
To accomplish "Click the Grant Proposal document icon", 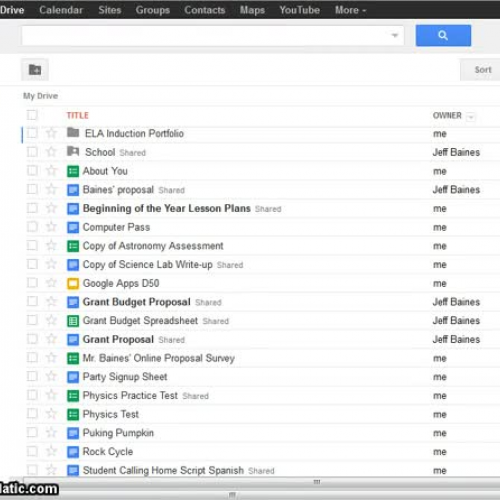I will pos(73,340).
